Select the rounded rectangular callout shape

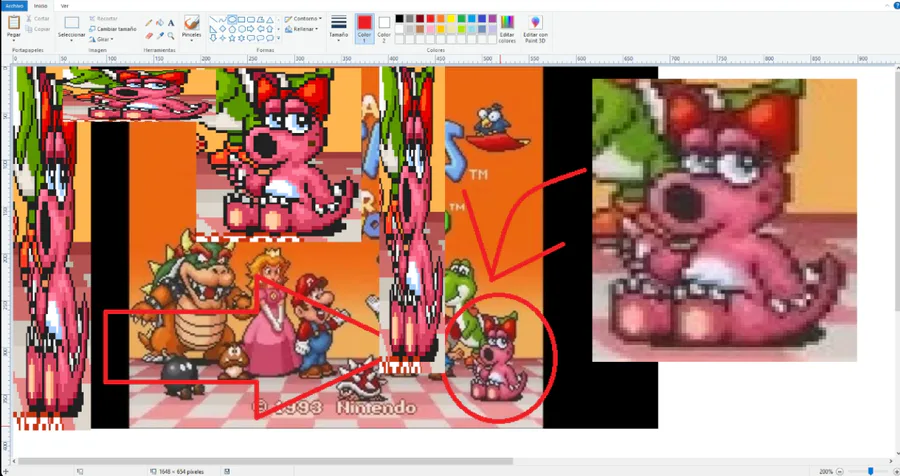[251, 38]
